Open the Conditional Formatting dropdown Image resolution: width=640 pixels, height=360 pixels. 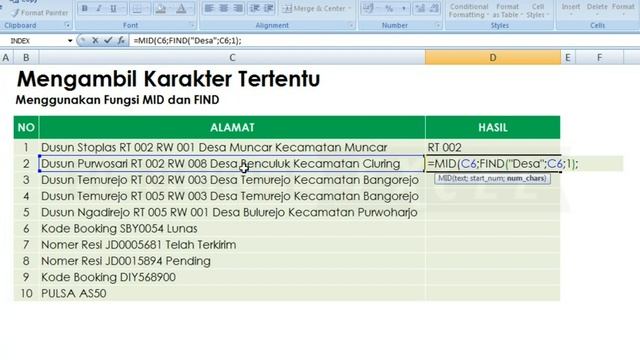[469, 11]
